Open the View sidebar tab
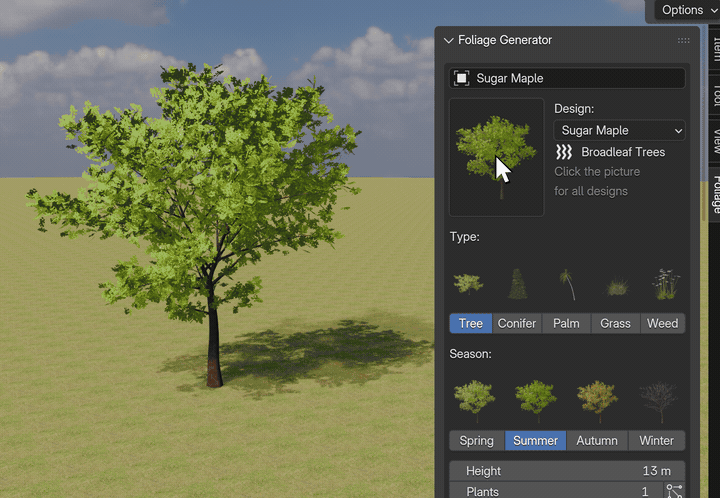720x498 pixels. [x=715, y=141]
